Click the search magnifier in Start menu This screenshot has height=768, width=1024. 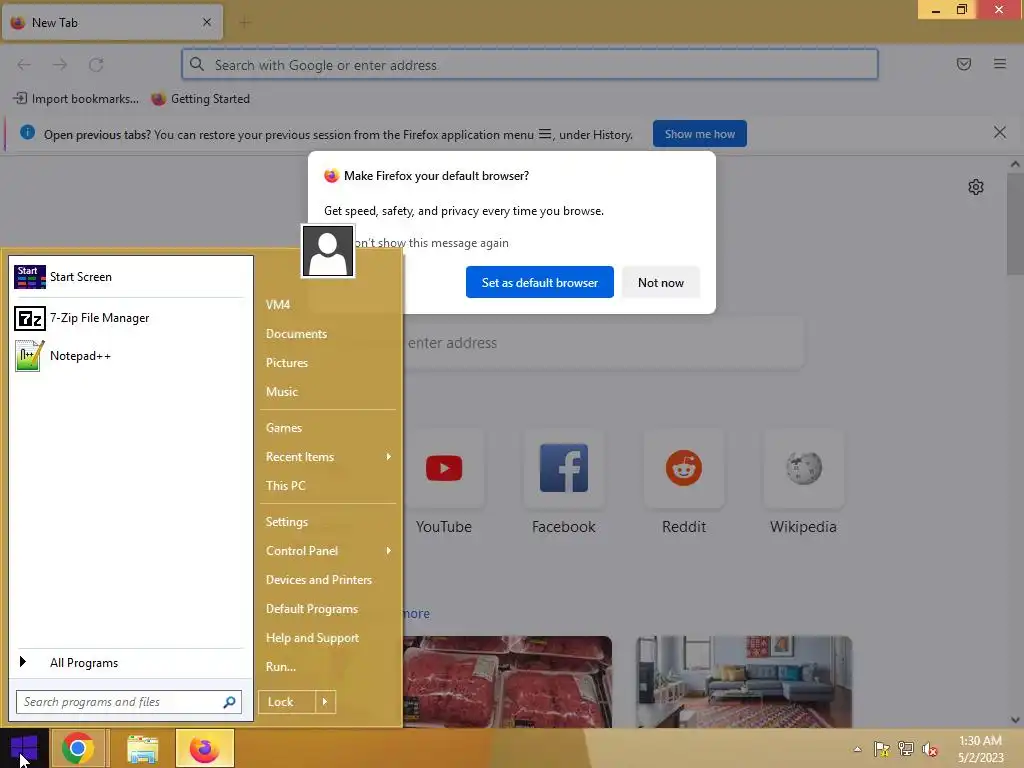229,702
